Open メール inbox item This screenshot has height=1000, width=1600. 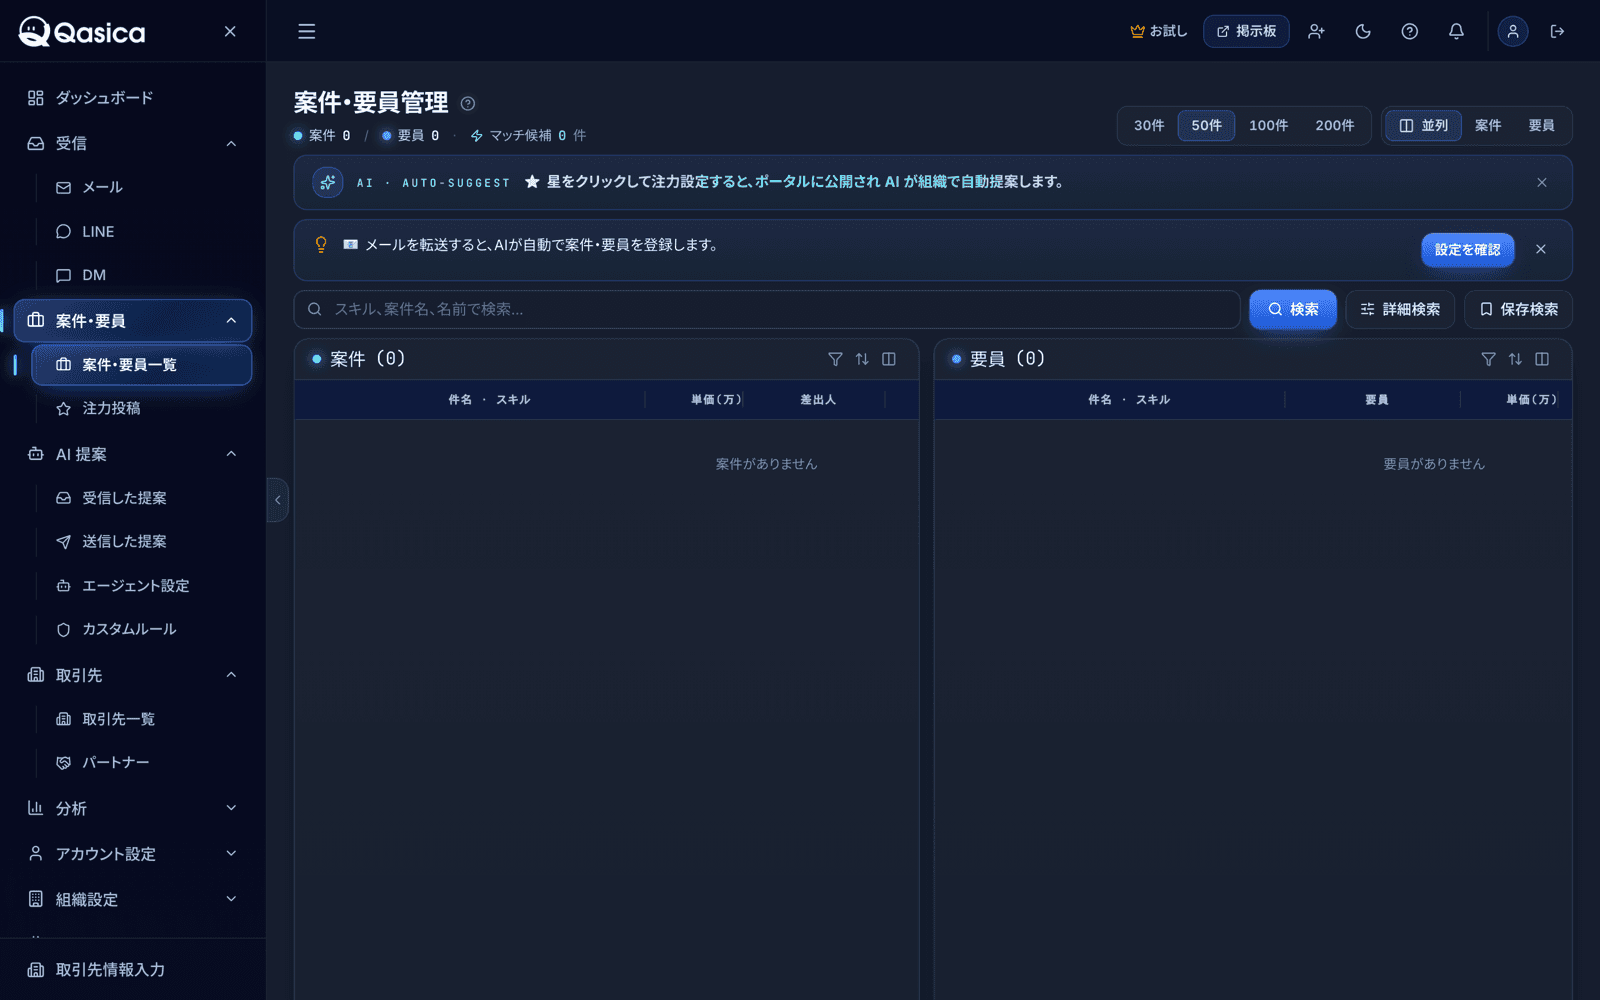142,188
